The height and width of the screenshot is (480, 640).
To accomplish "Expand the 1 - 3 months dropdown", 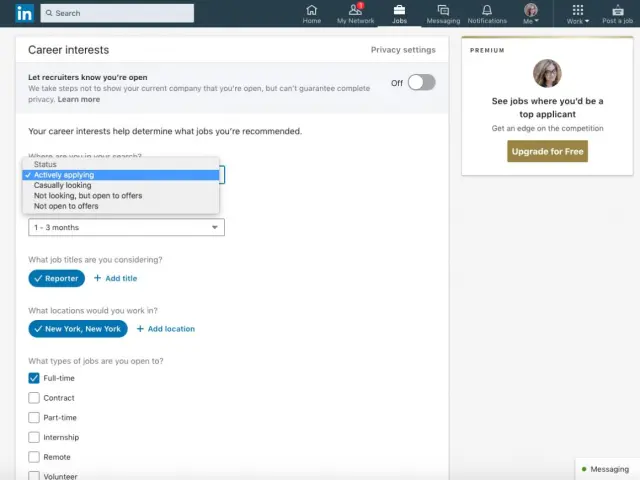I will (126, 228).
